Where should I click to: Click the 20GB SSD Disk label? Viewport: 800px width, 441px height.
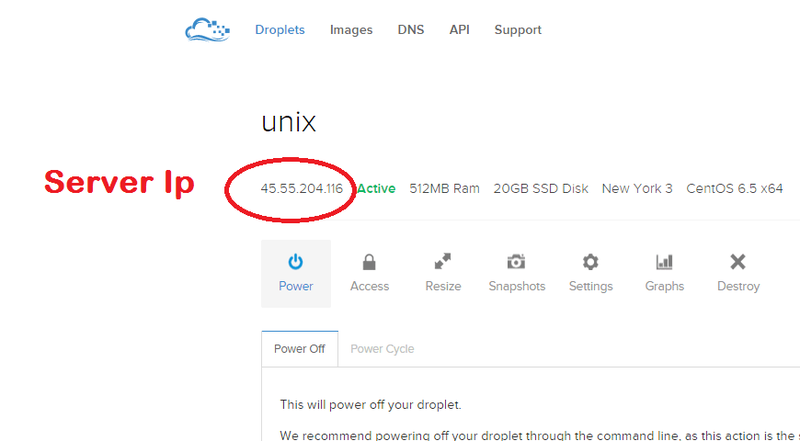(541, 188)
